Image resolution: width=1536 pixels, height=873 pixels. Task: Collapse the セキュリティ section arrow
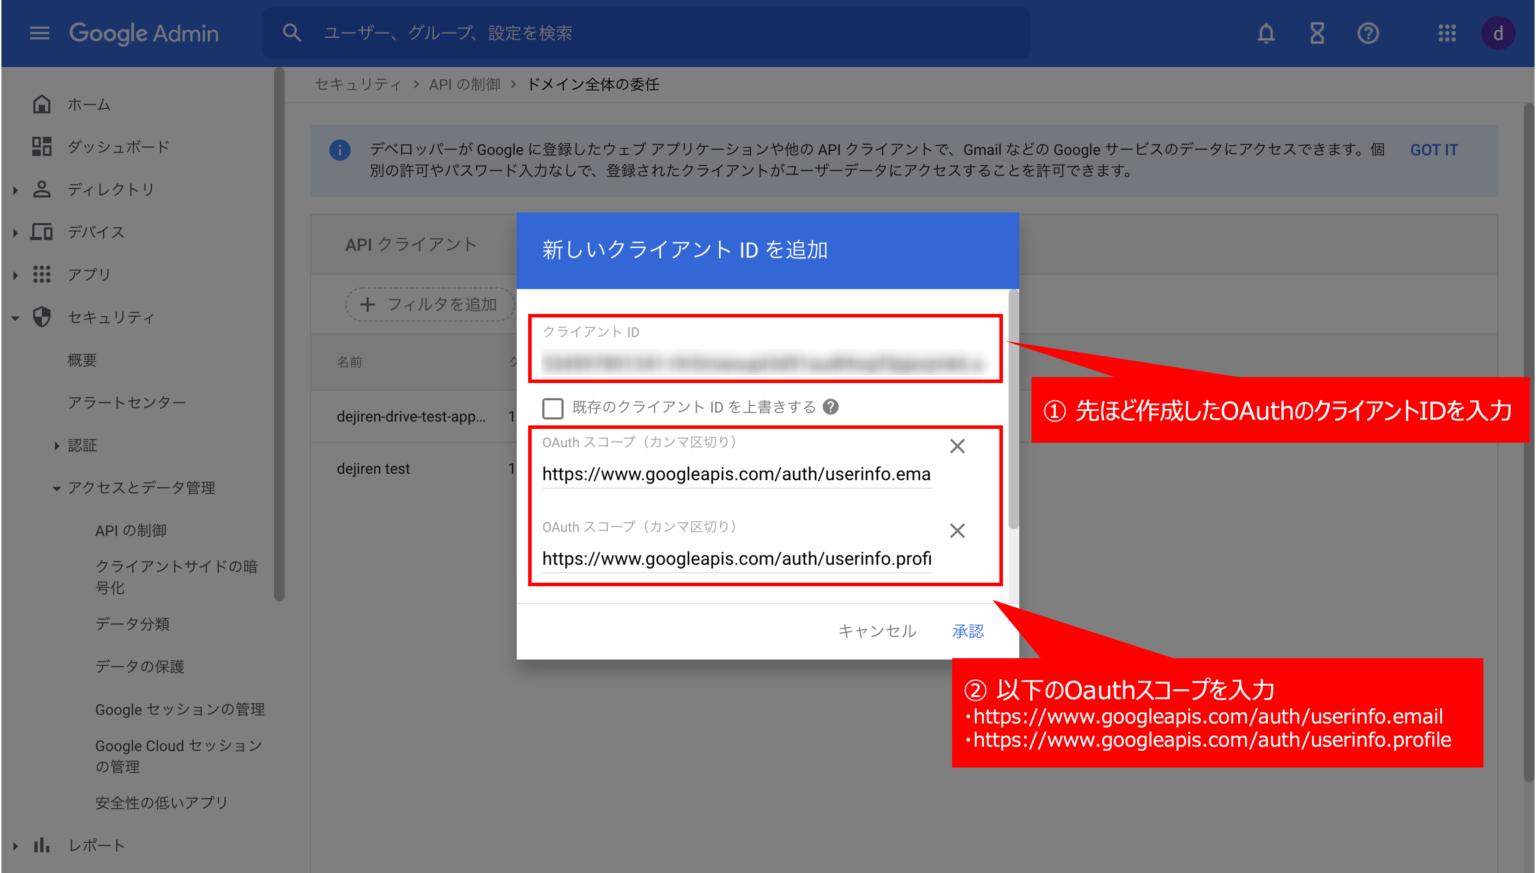(15, 318)
